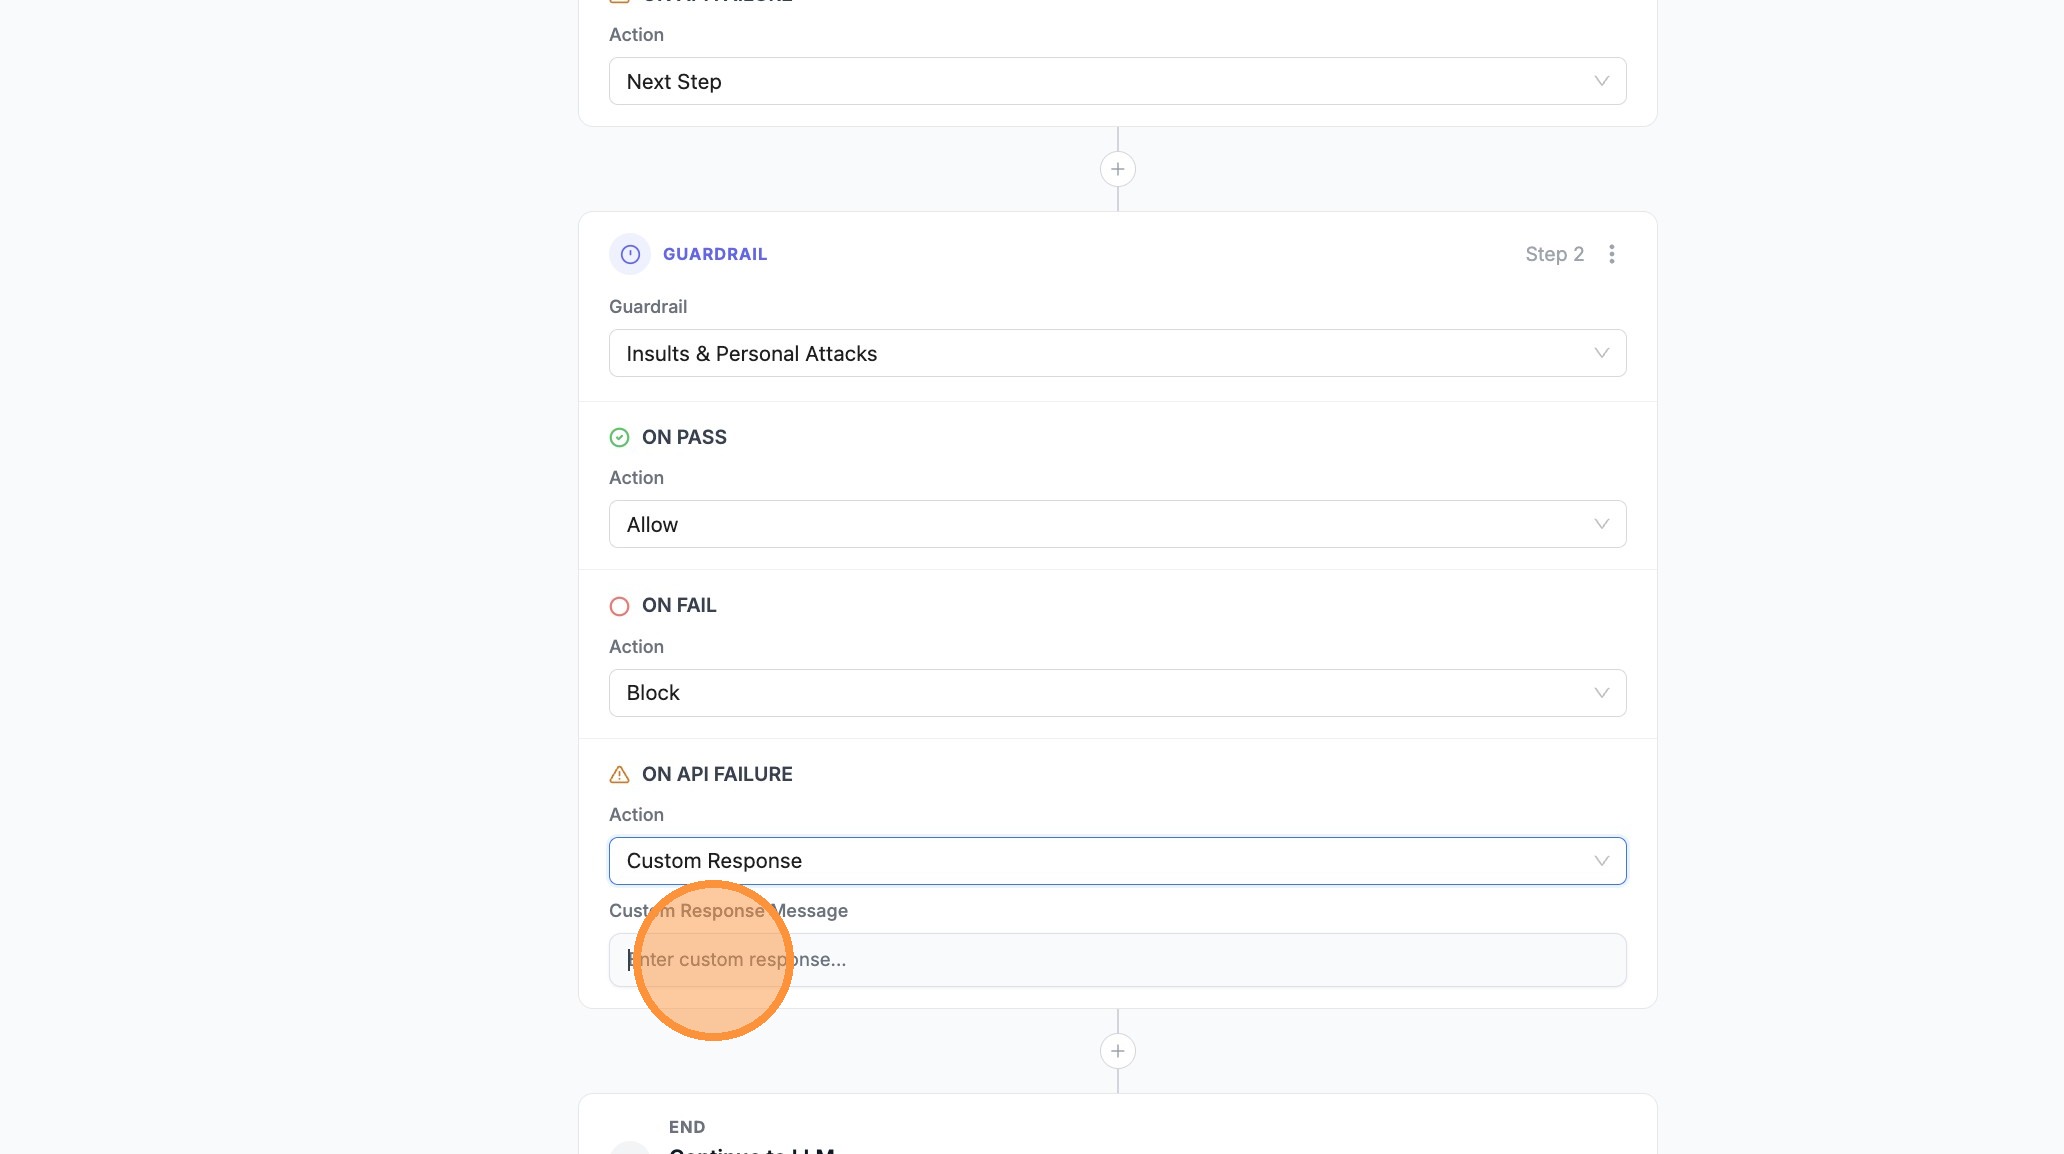This screenshot has height=1154, width=2064.
Task: Click the ON API FAILURE warning triangle icon
Action: coord(618,774)
